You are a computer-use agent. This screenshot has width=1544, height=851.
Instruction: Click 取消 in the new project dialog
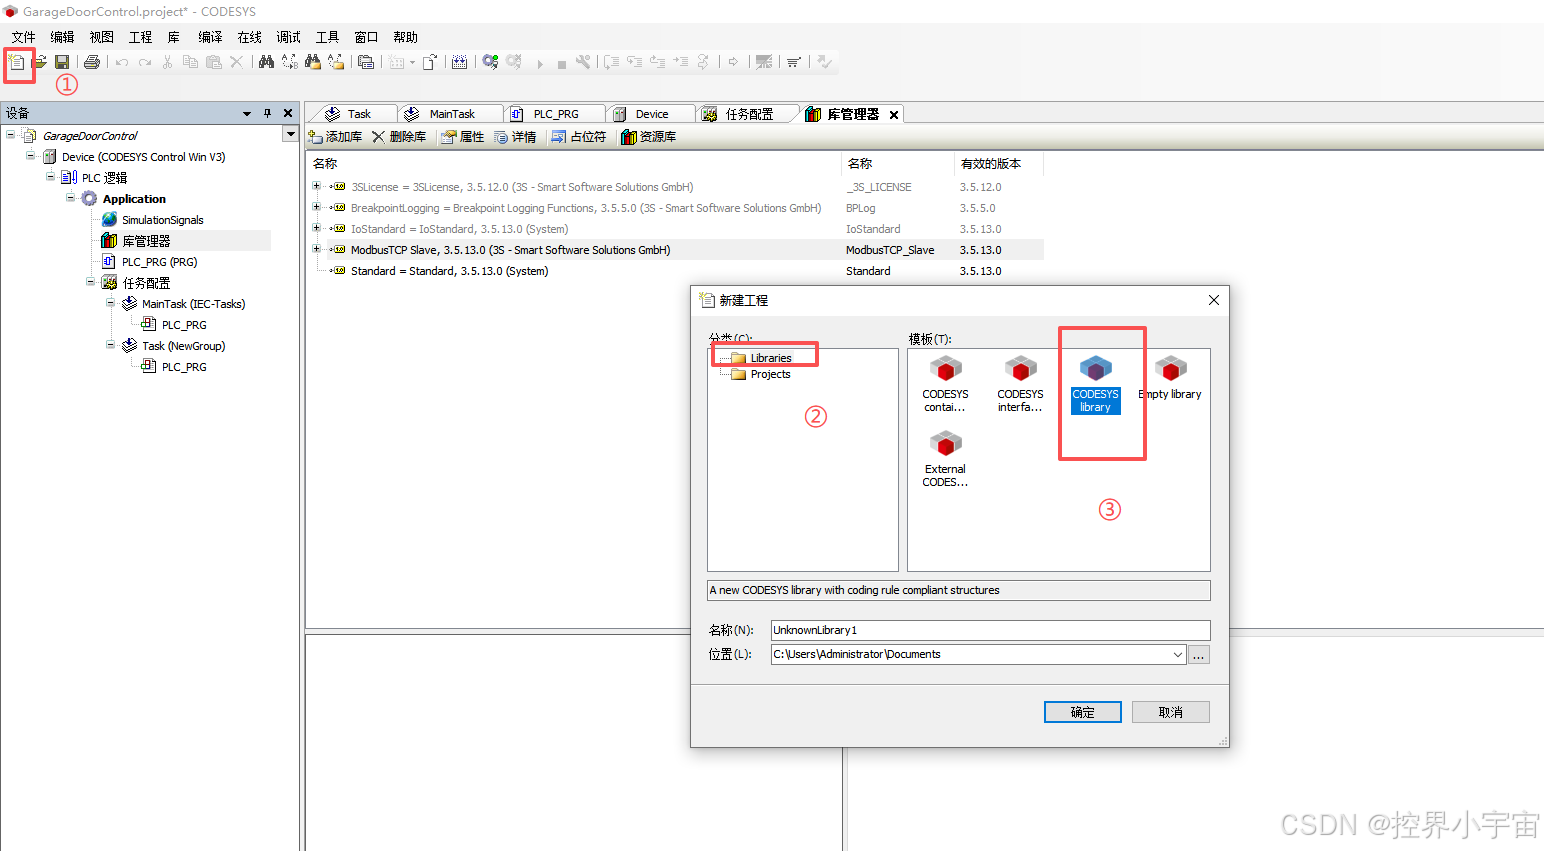(1171, 712)
